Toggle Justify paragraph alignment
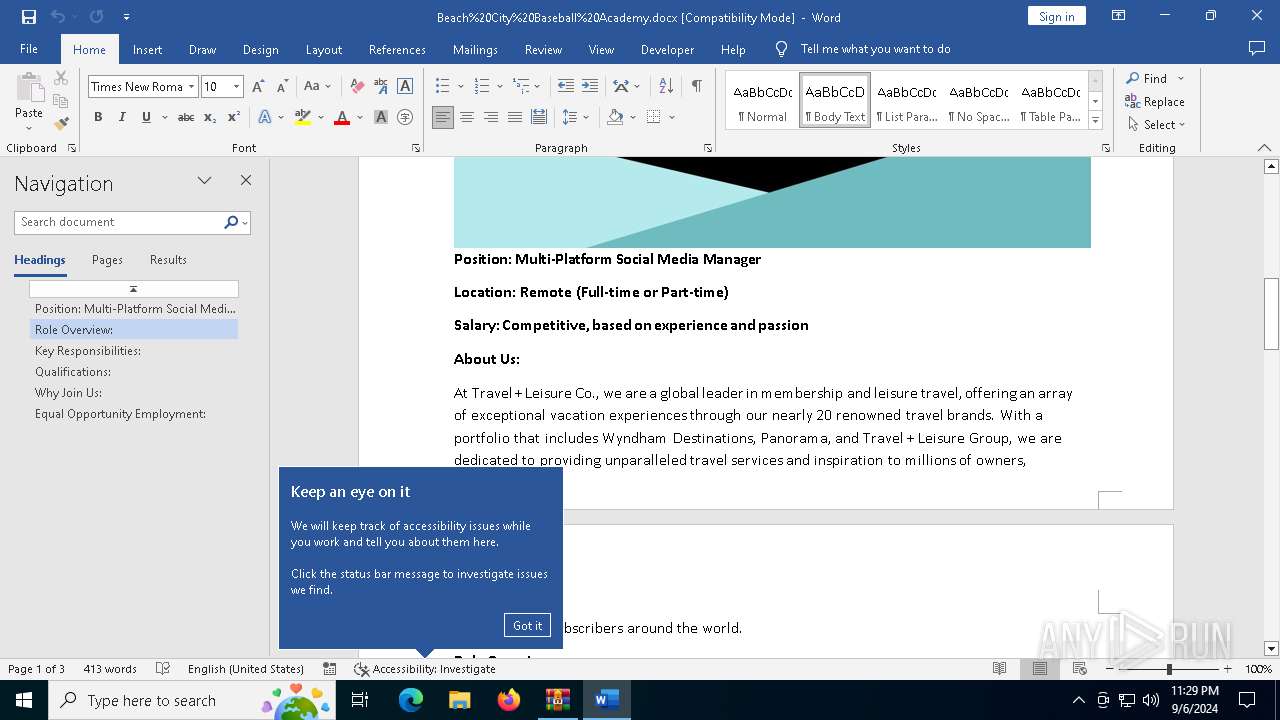This screenshot has width=1280, height=720. click(x=515, y=117)
